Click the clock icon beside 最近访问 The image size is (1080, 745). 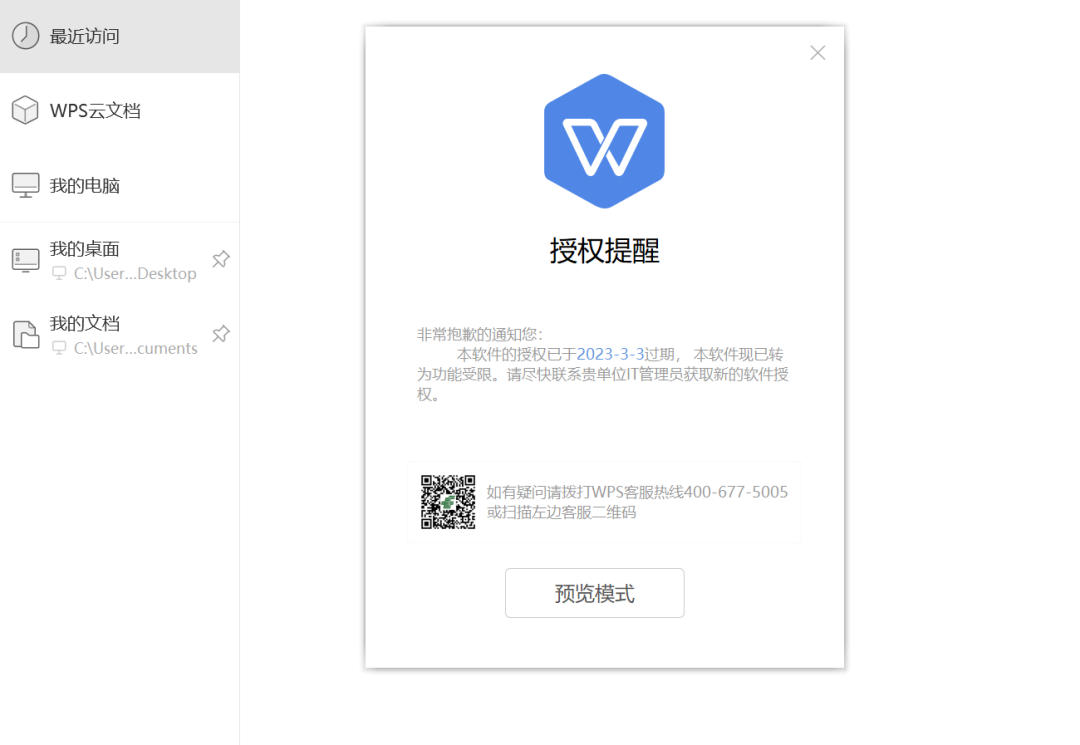(x=25, y=36)
